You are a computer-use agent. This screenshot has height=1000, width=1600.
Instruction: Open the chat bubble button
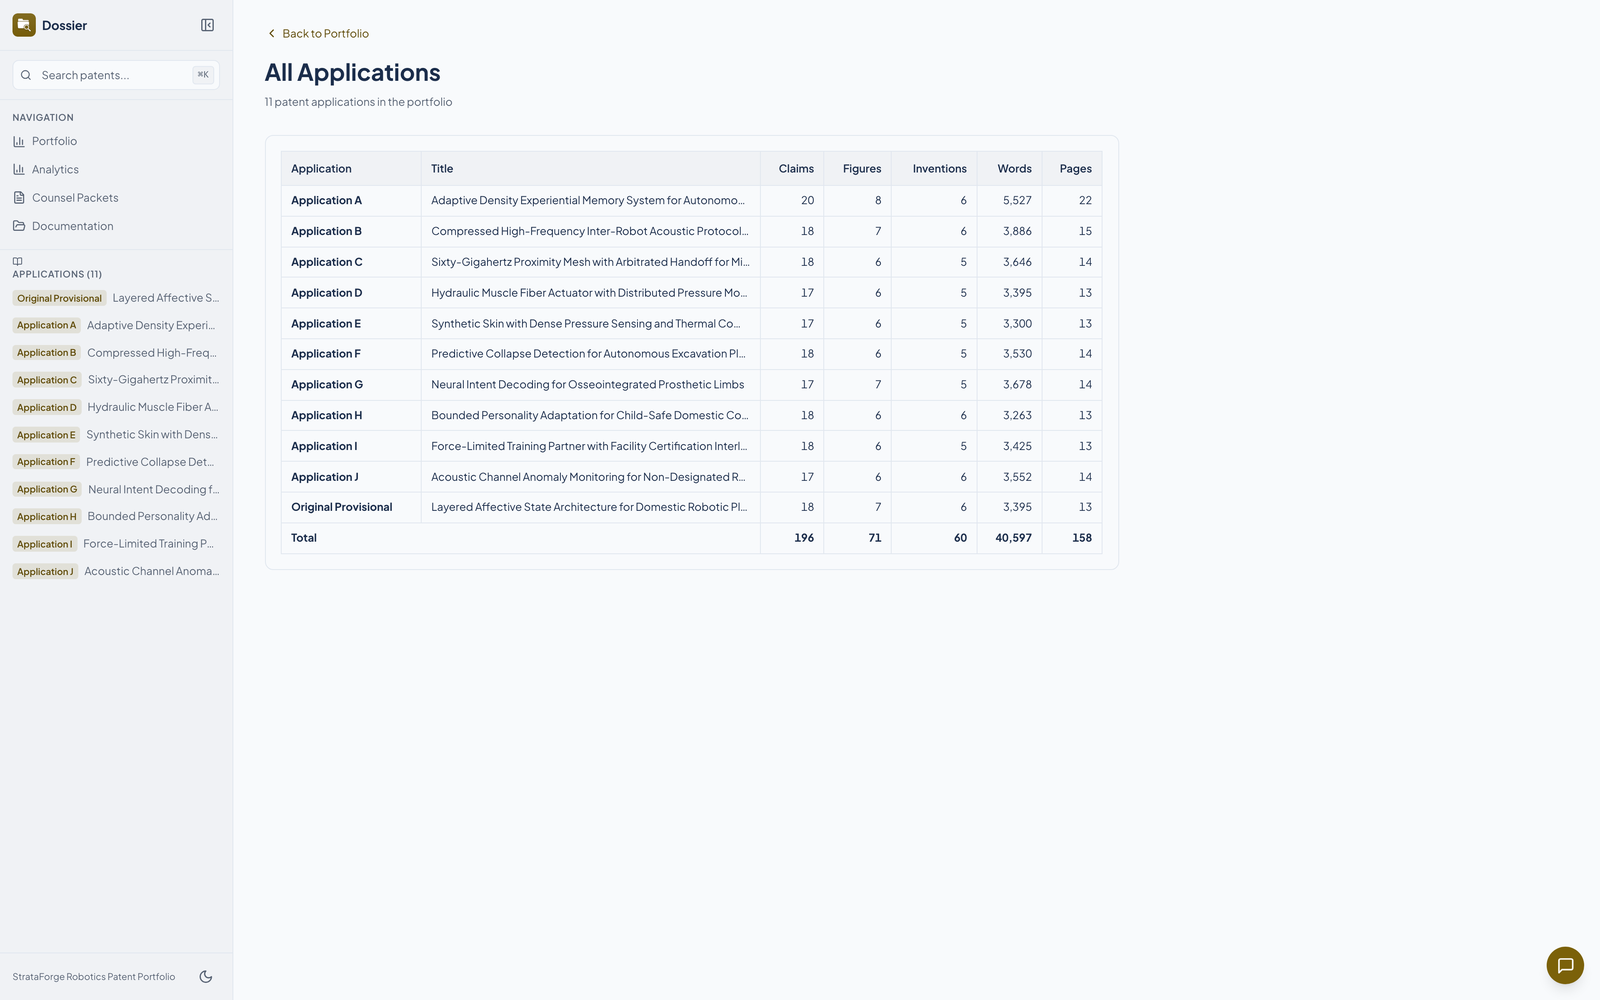(1565, 965)
